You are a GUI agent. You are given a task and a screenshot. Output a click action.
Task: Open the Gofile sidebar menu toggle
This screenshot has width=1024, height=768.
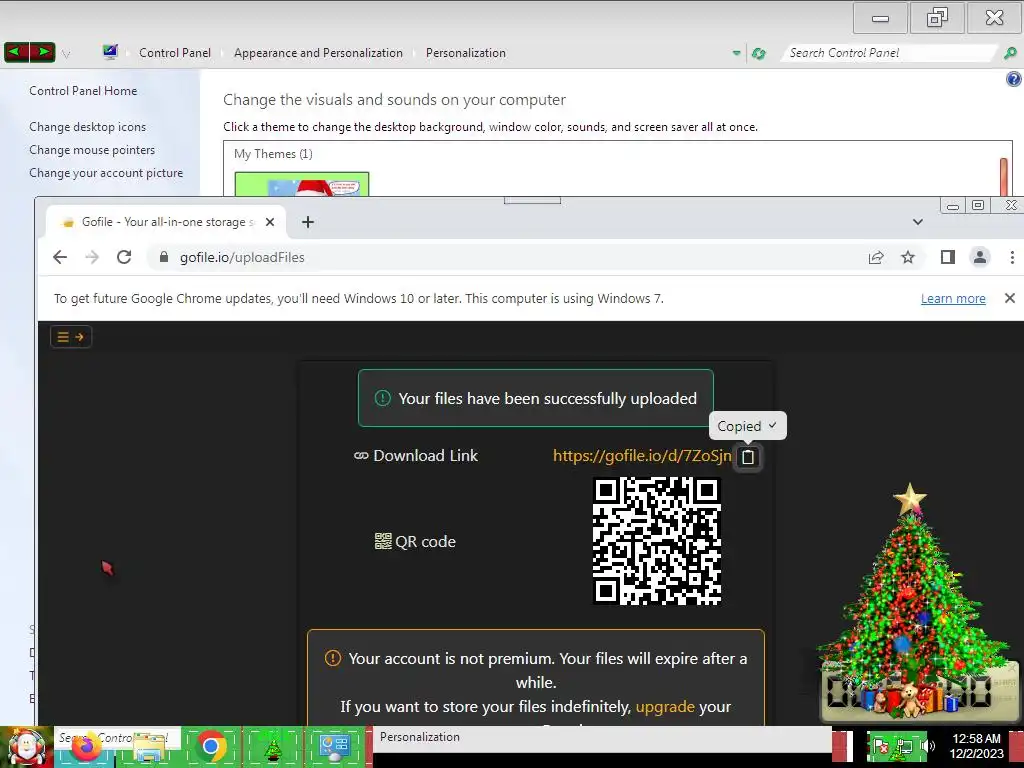point(71,337)
